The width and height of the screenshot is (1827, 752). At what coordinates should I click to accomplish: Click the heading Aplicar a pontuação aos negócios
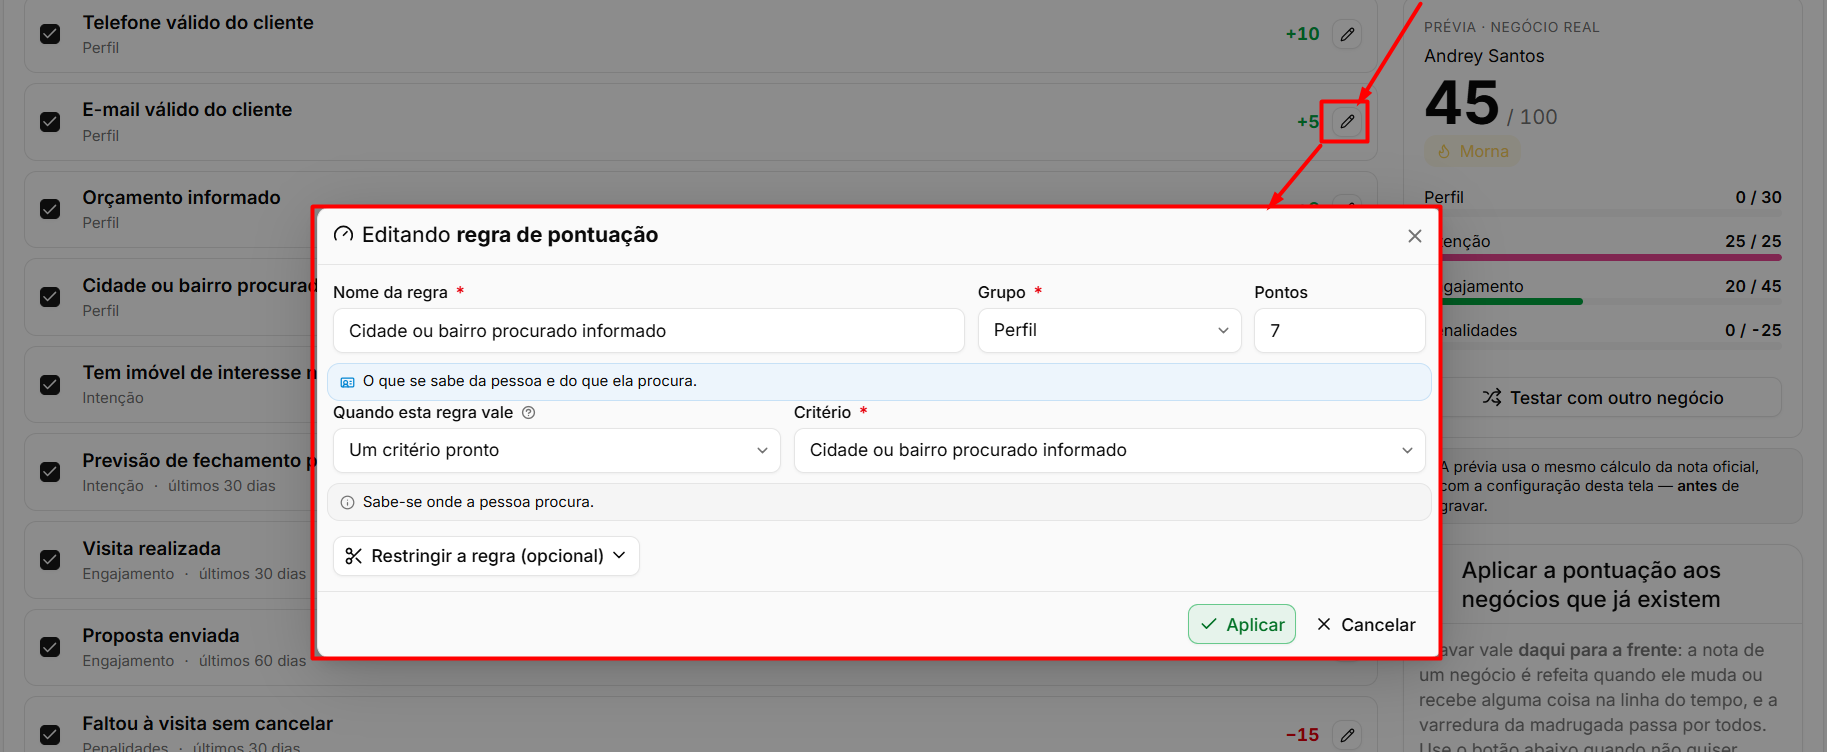pyautogui.click(x=1591, y=585)
